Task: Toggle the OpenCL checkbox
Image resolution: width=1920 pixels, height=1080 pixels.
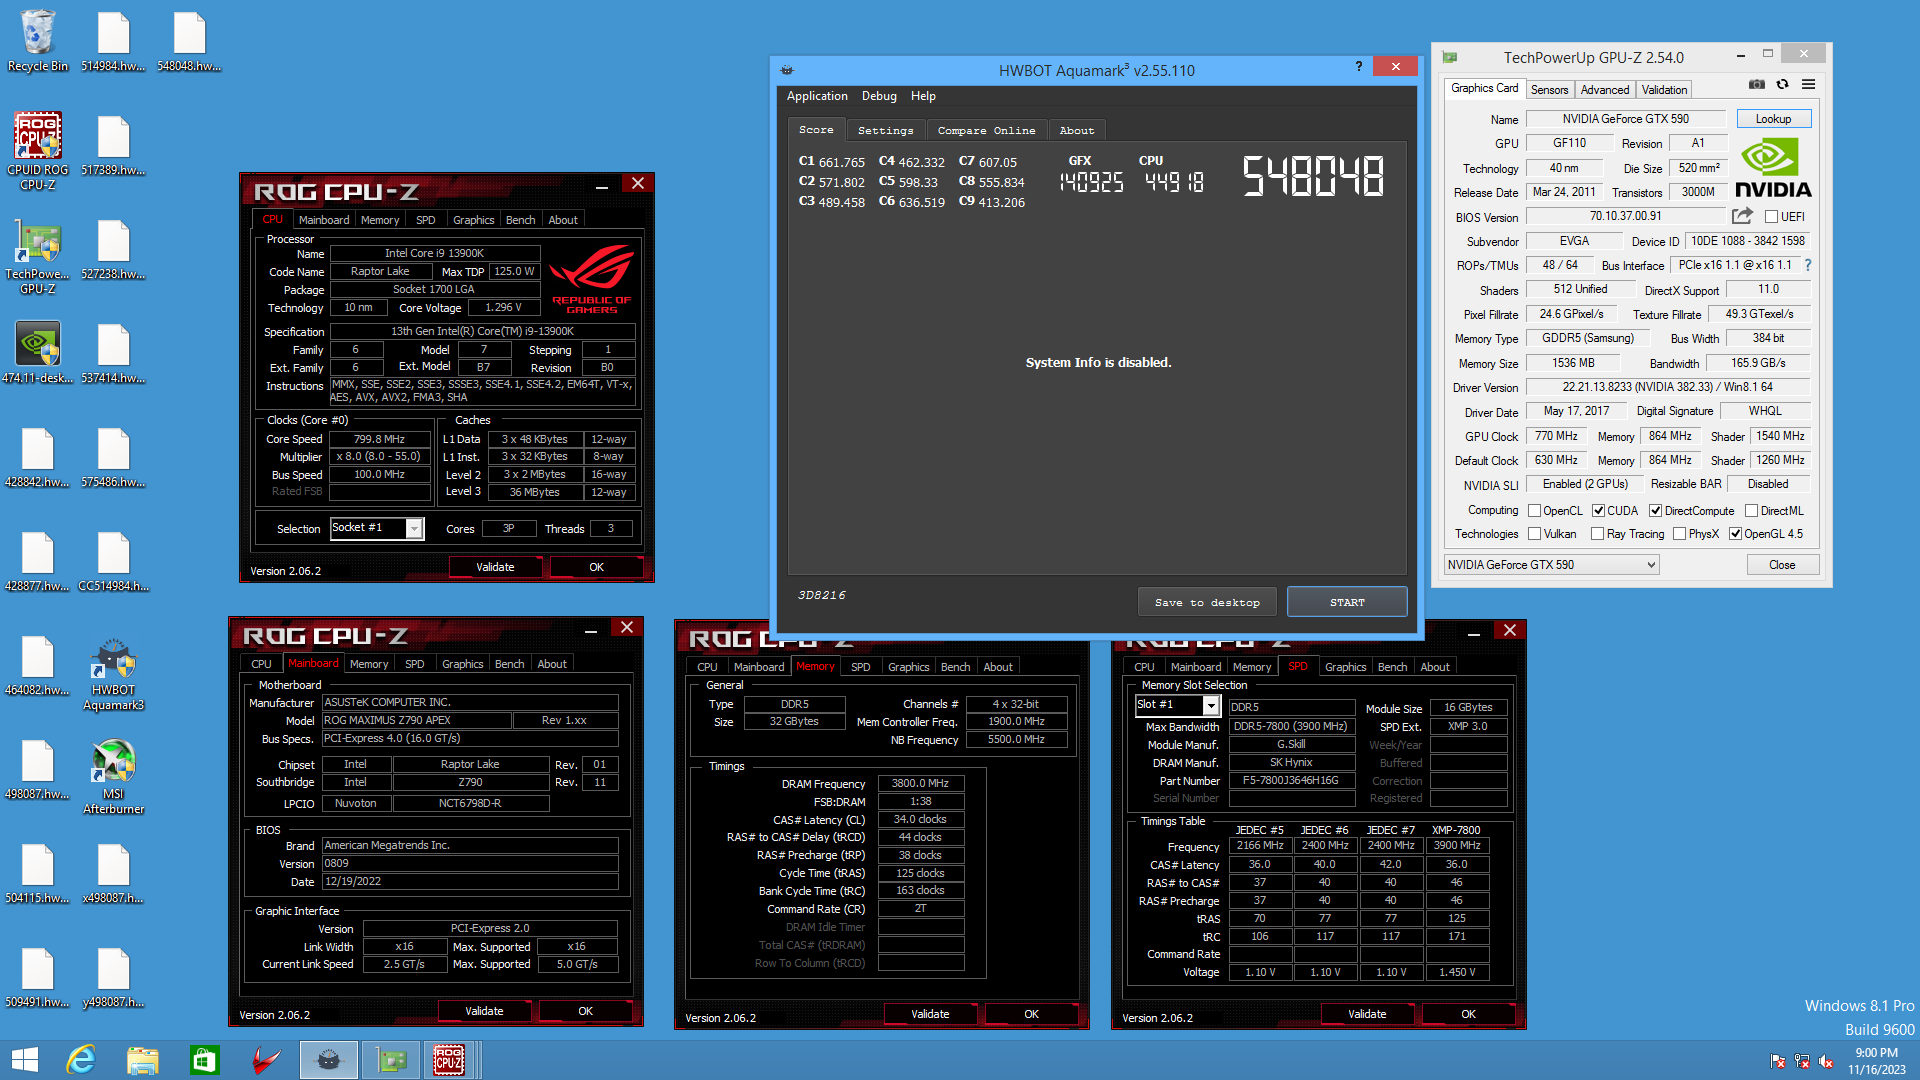Action: [1534, 511]
